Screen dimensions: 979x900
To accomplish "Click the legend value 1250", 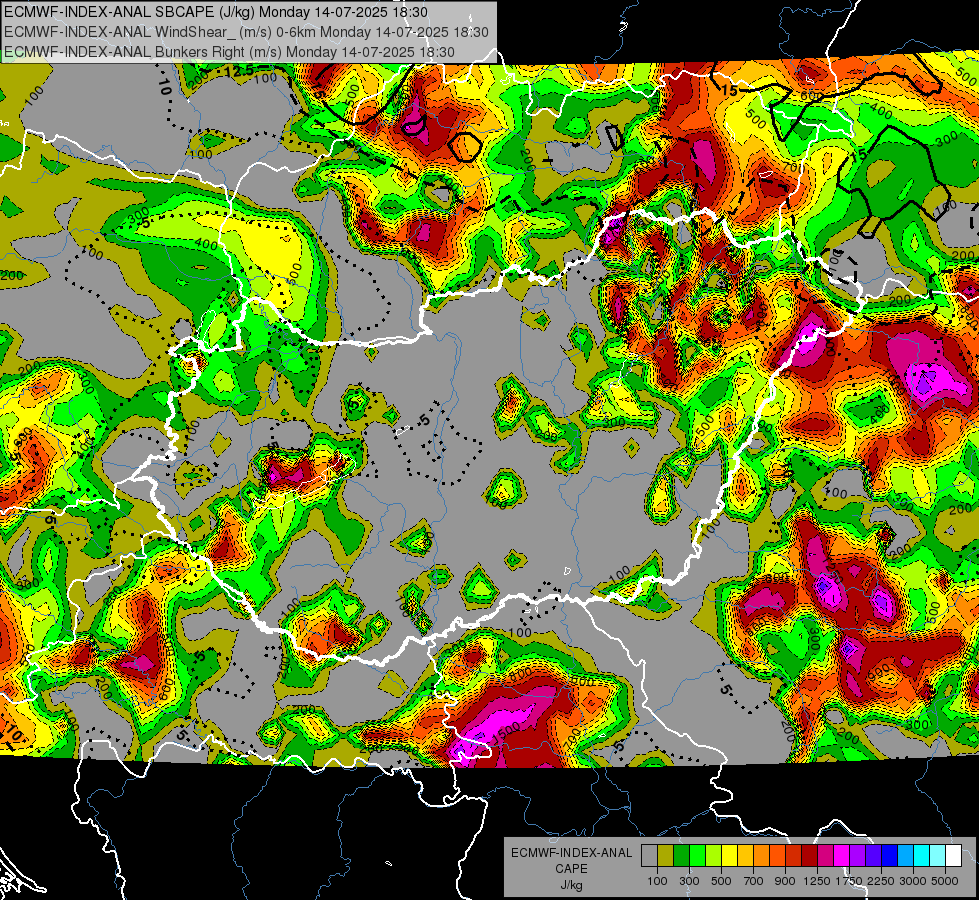I will [817, 881].
